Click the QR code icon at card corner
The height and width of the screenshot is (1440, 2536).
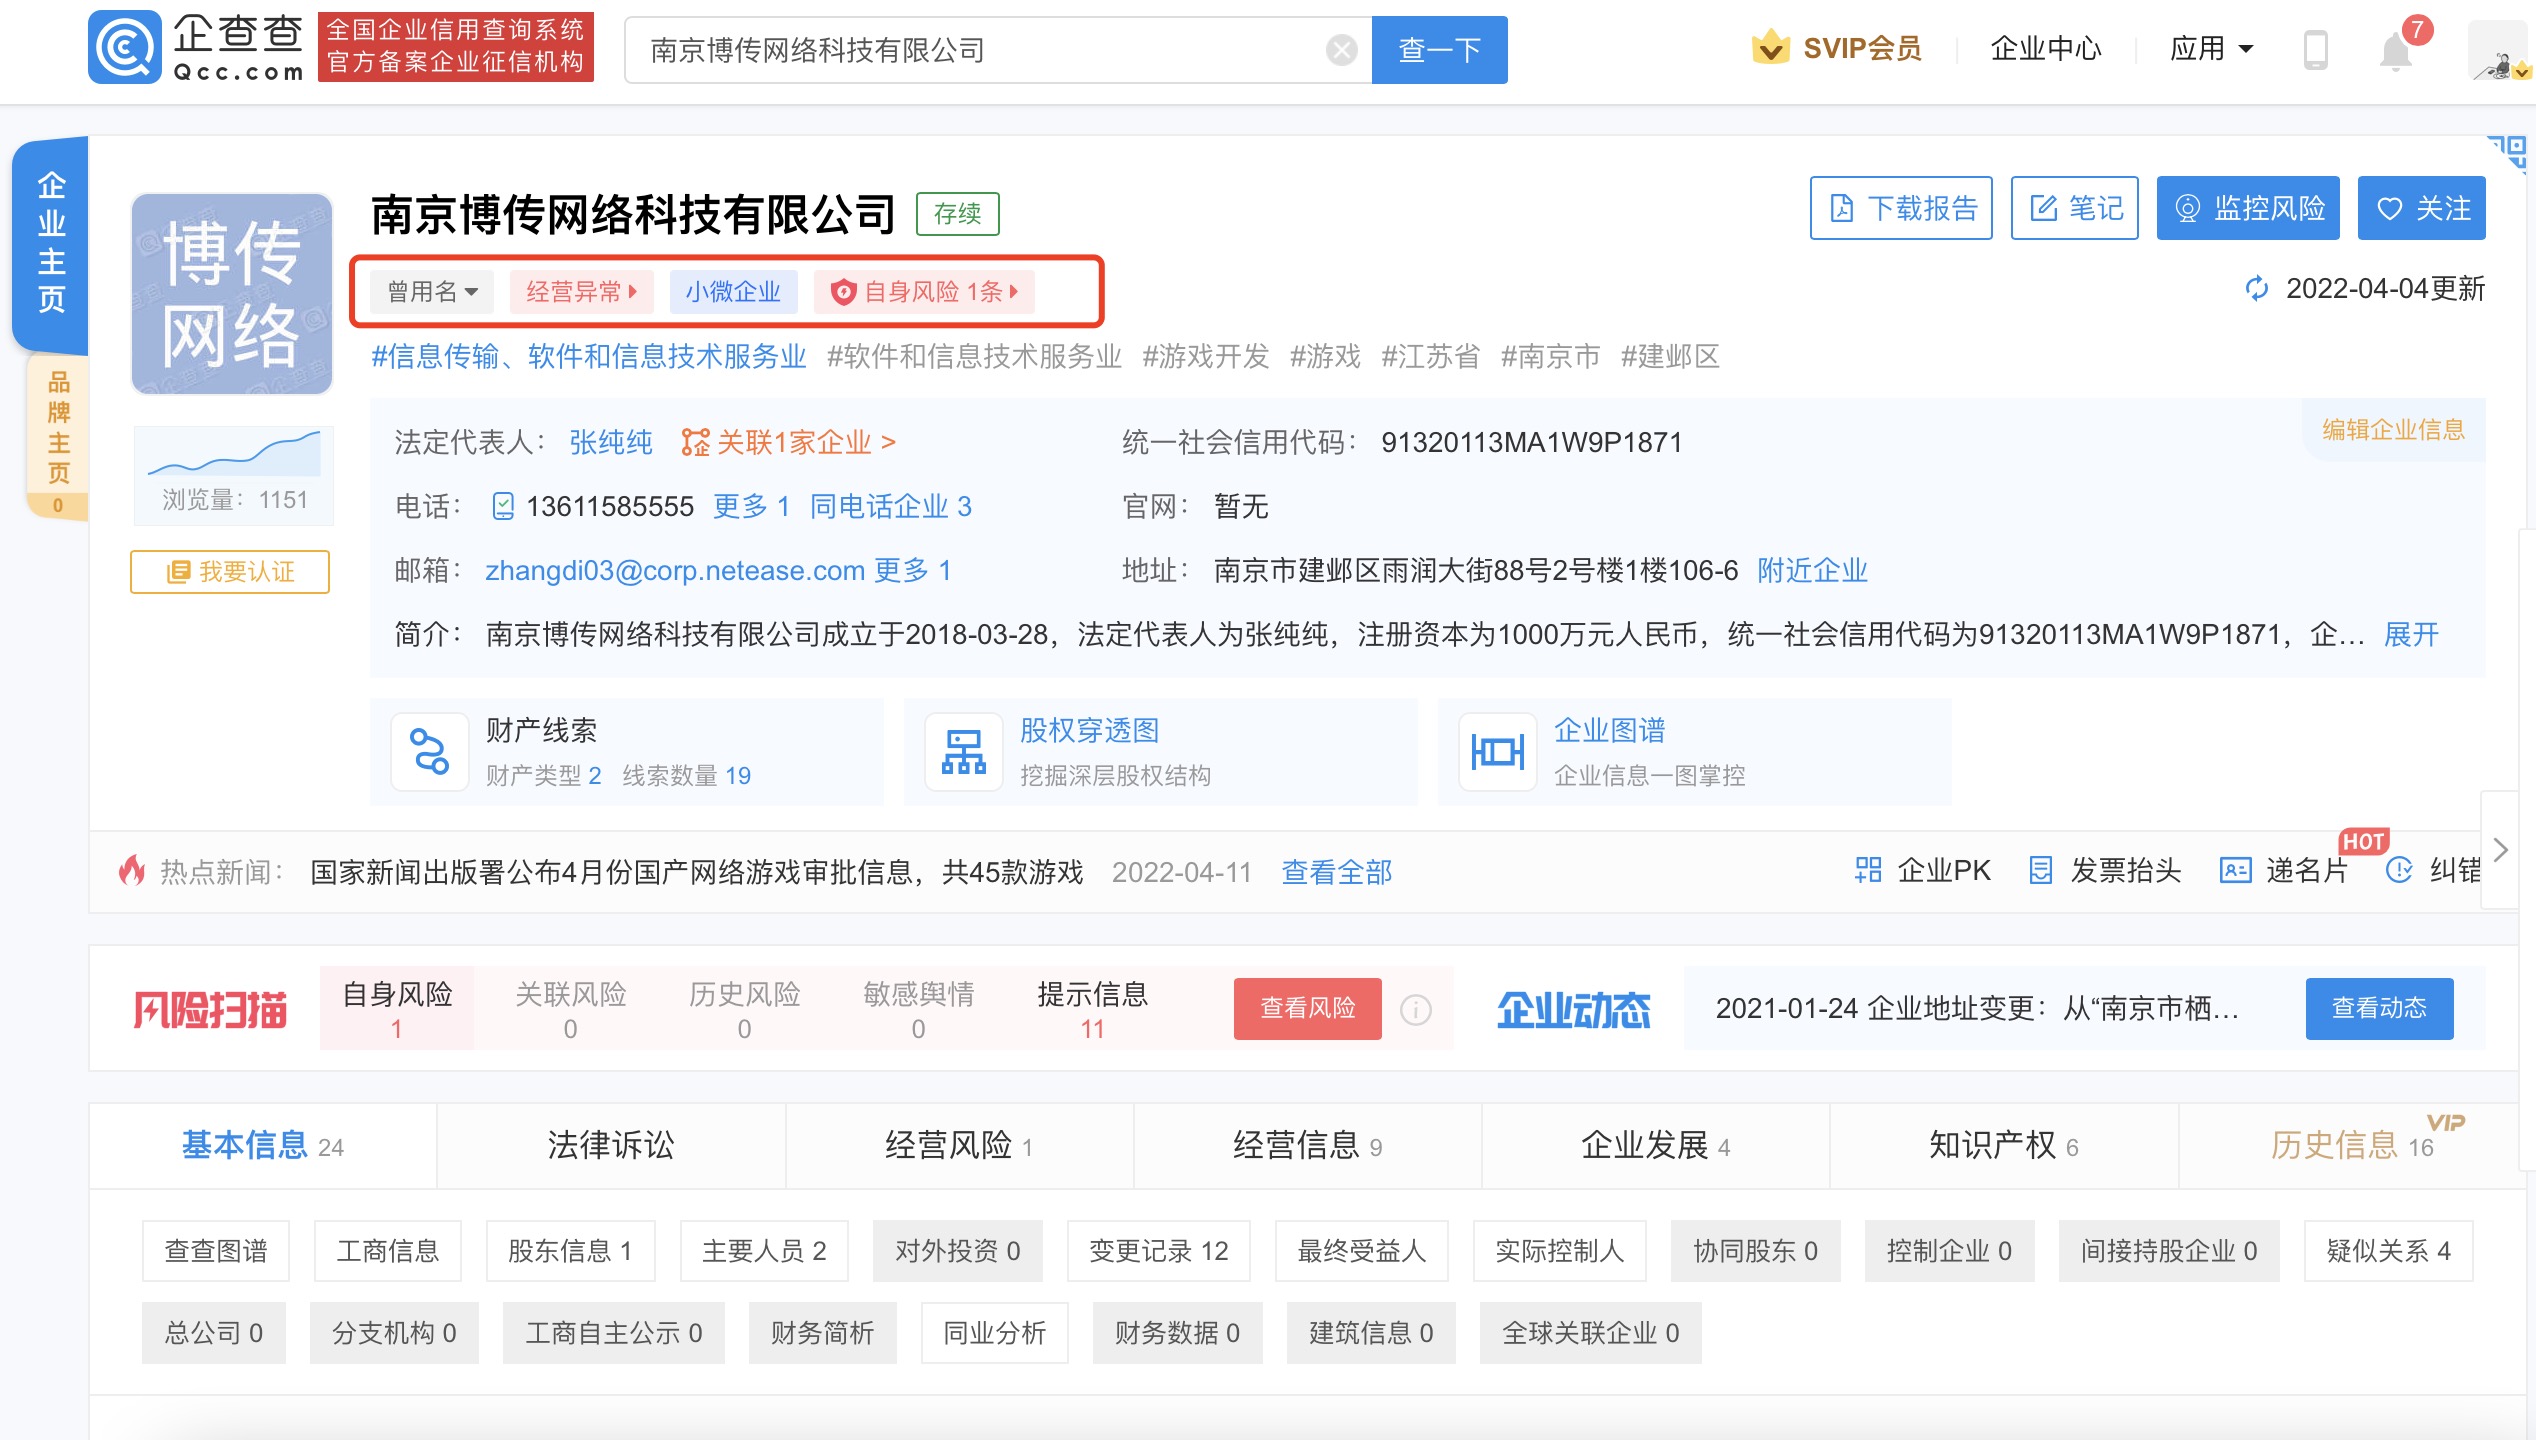coord(2506,152)
